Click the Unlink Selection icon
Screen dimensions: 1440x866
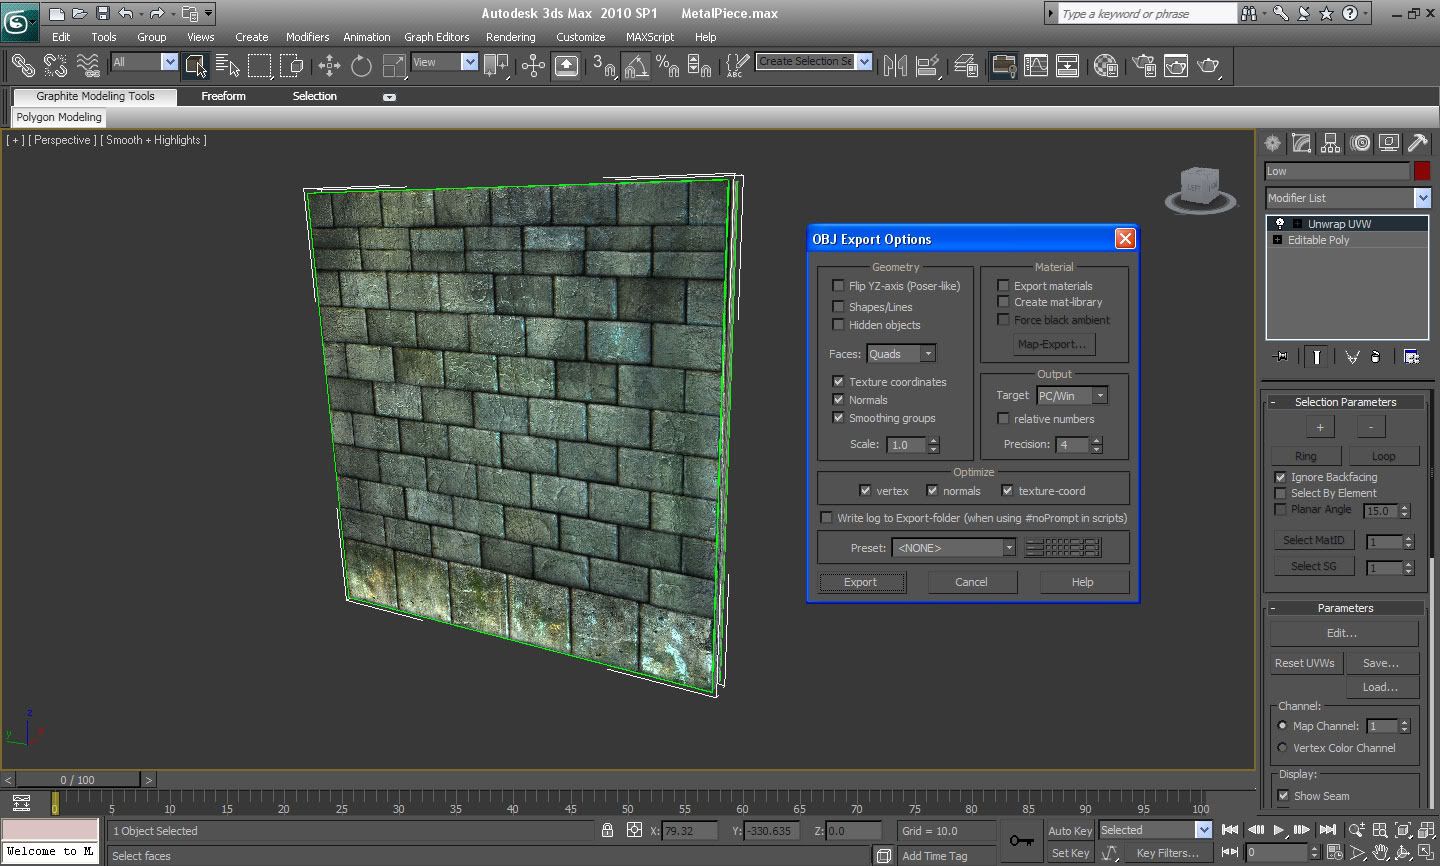pos(55,66)
